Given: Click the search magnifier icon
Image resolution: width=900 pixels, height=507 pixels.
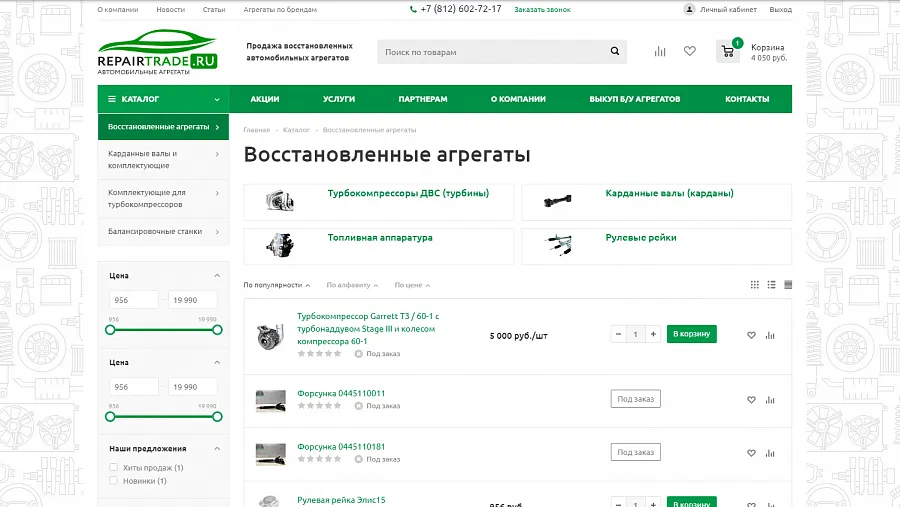Looking at the screenshot, I should coord(615,51).
